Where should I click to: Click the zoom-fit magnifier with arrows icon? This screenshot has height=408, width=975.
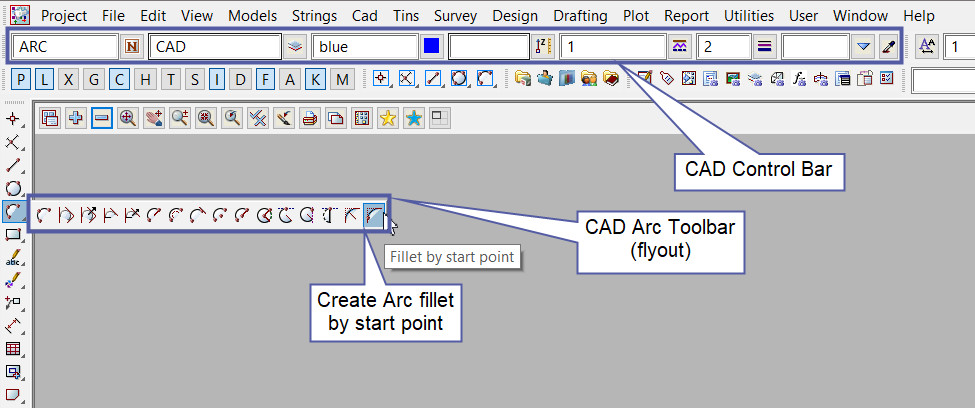[128, 118]
